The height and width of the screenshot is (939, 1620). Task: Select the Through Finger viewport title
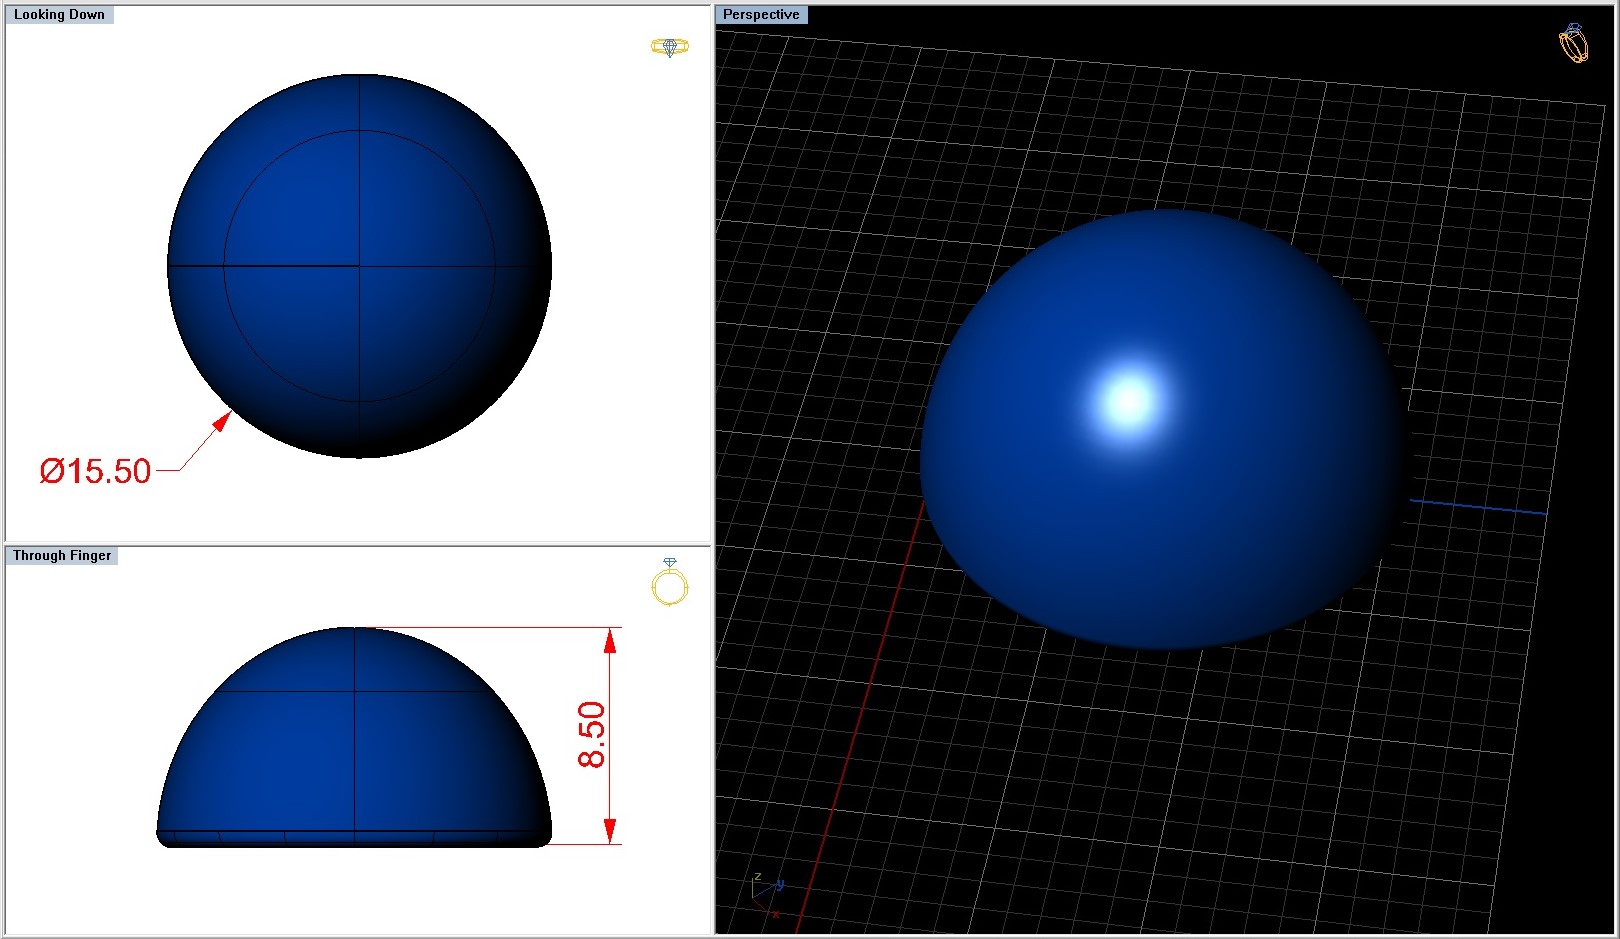[x=62, y=556]
